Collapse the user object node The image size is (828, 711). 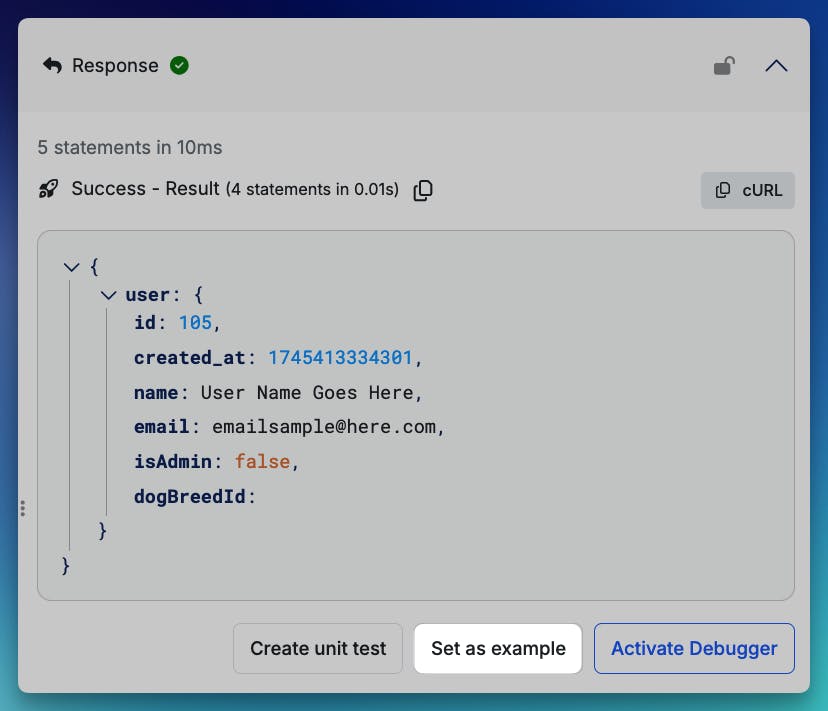[108, 295]
